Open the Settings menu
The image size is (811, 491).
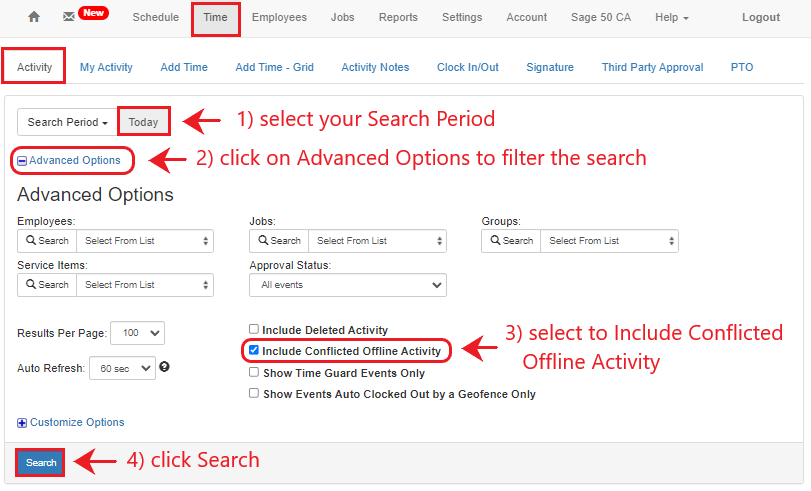pyautogui.click(x=462, y=18)
